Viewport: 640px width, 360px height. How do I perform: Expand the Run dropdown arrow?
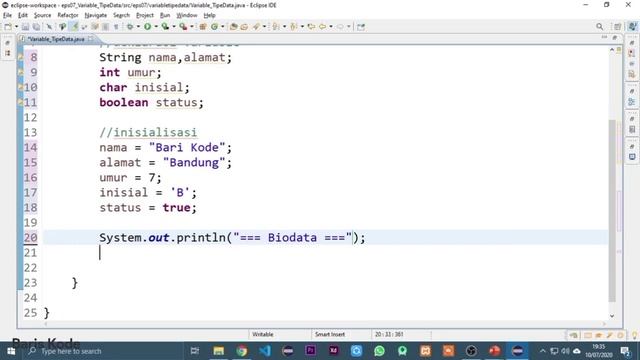(156, 27)
